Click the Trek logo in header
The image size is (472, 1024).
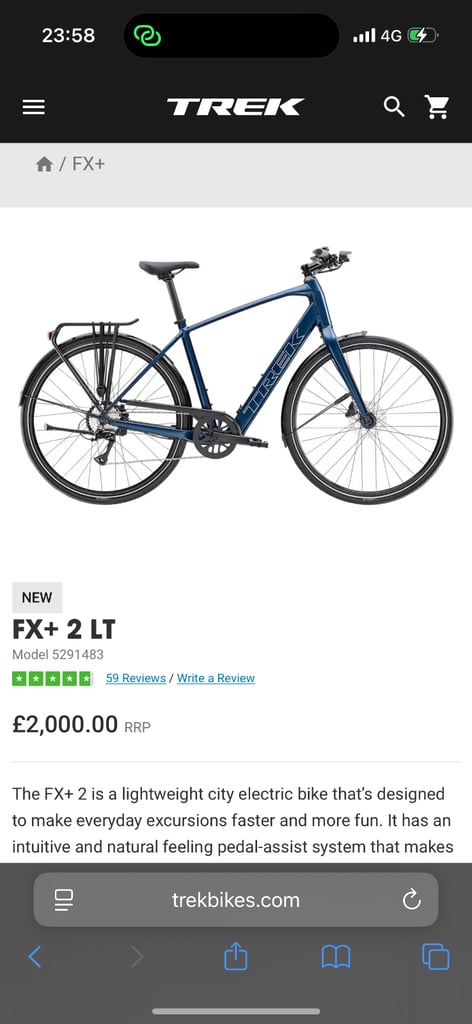click(x=235, y=107)
